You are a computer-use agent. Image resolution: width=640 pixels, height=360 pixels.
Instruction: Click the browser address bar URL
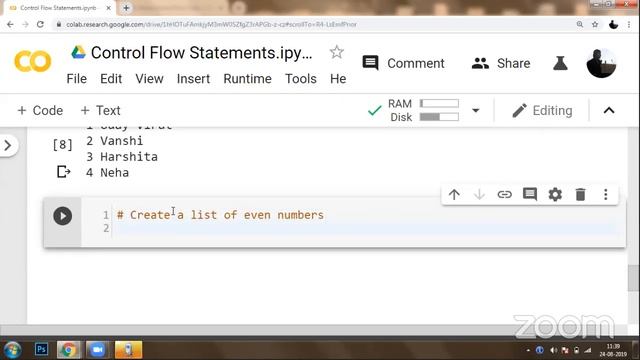211,24
